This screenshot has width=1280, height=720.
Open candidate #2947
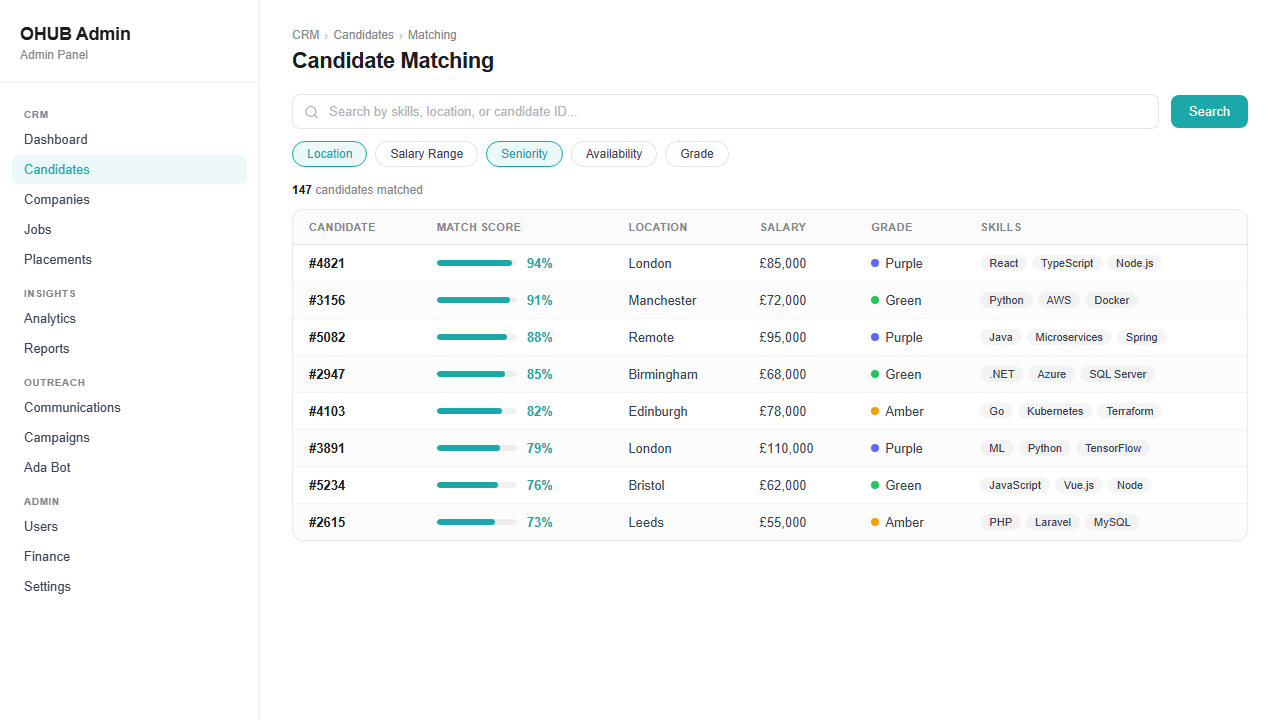pyautogui.click(x=327, y=375)
